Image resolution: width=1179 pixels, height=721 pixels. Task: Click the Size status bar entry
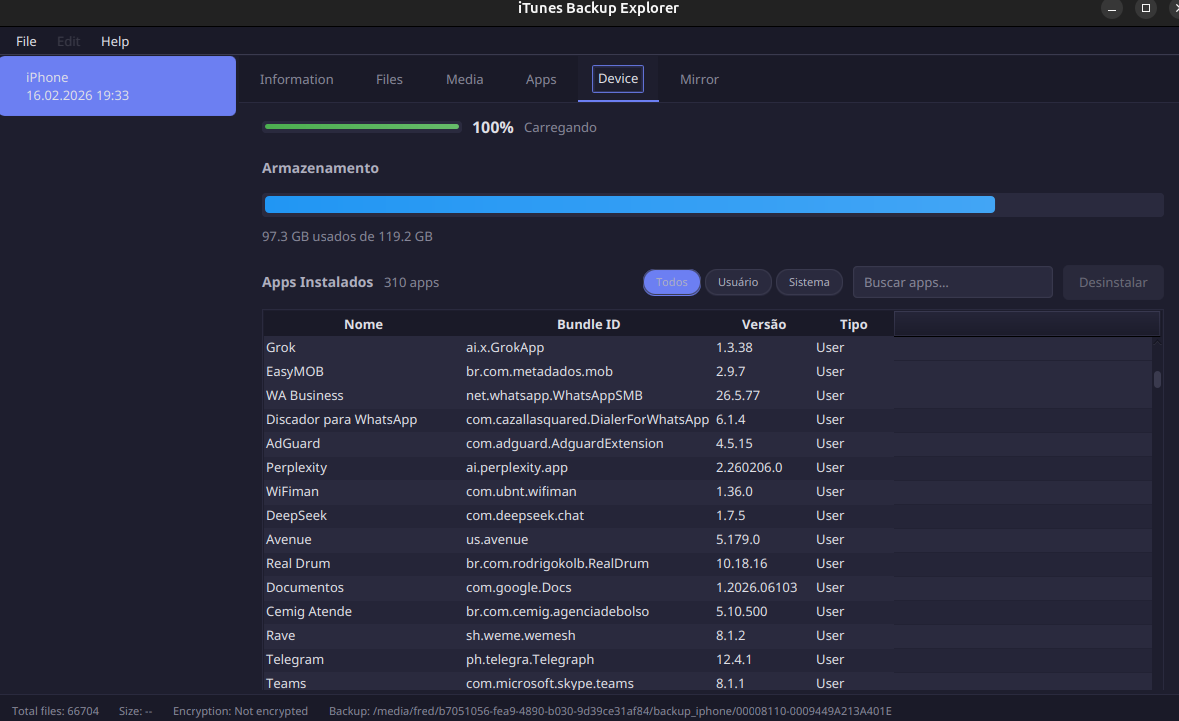coord(135,711)
